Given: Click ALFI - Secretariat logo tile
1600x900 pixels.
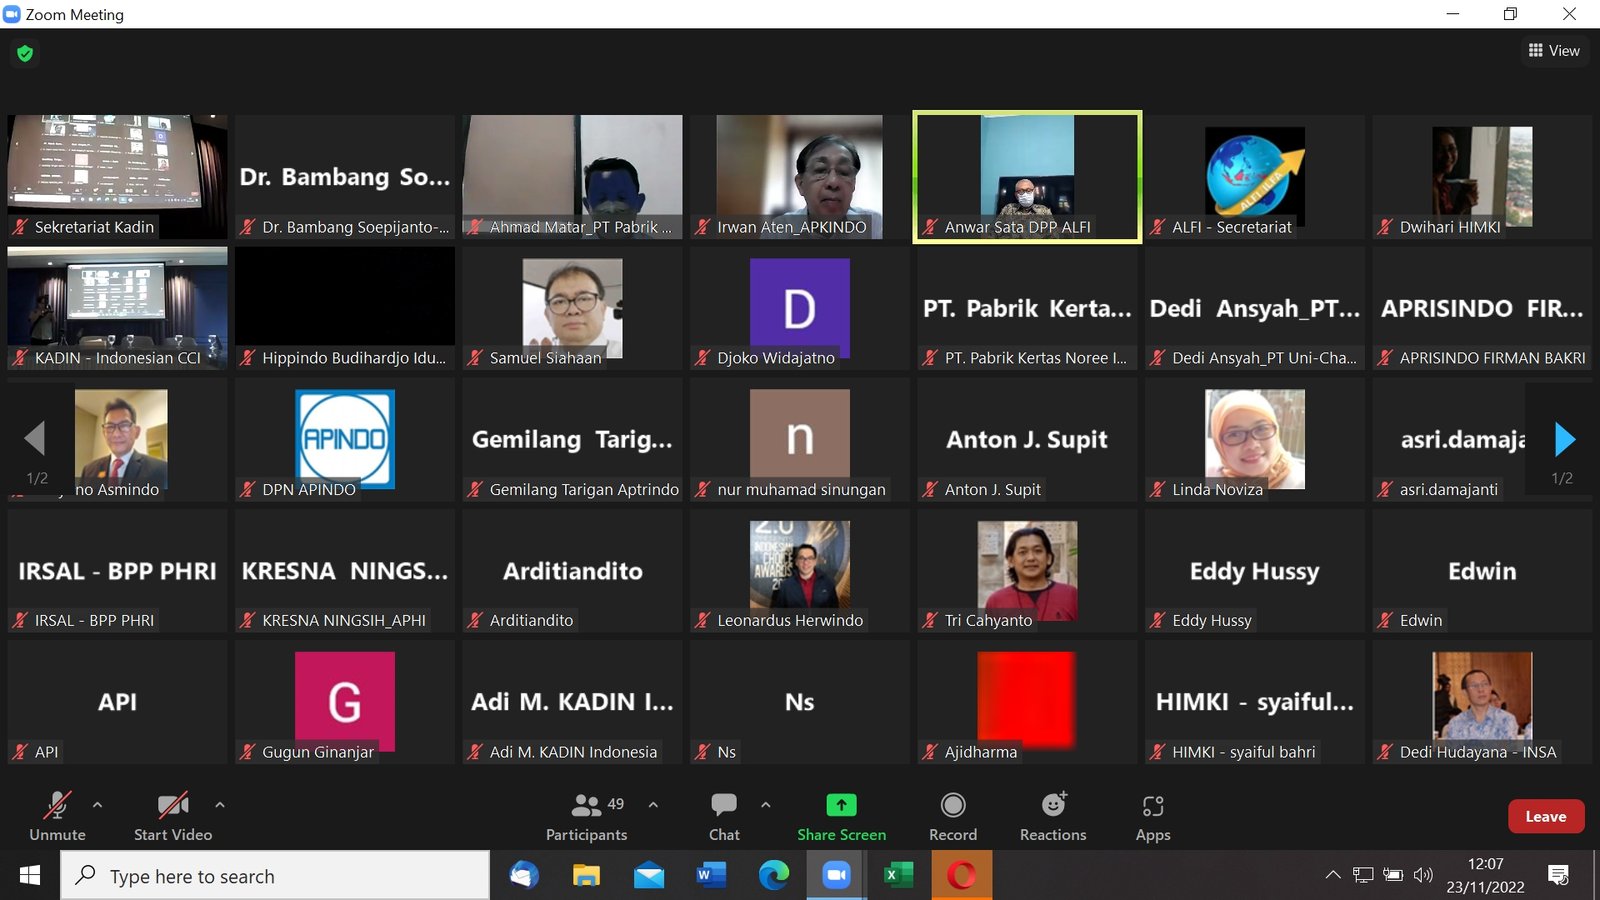Looking at the screenshot, I should click(x=1255, y=176).
